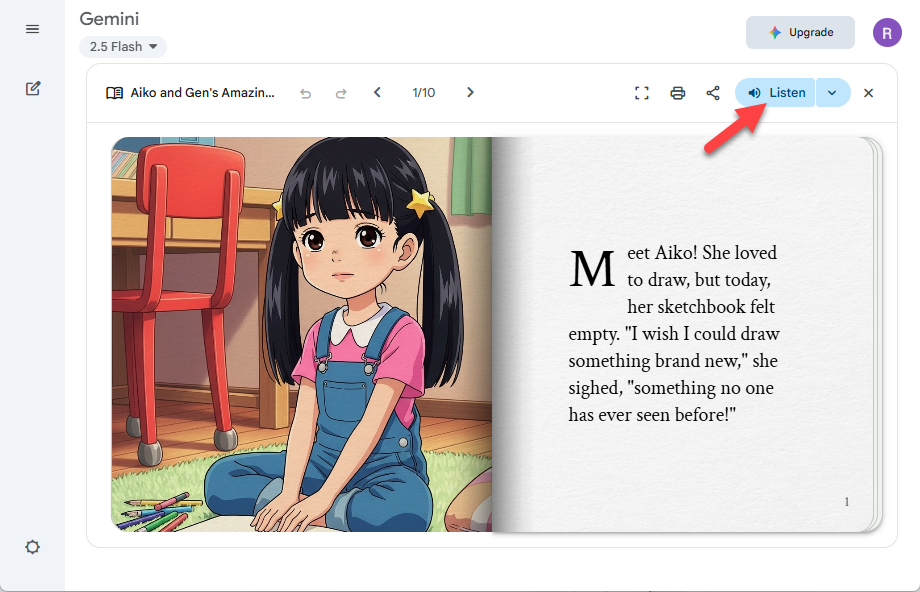Image resolution: width=920 pixels, height=592 pixels.
Task: Start a new chat with the edit icon
Action: pyautogui.click(x=33, y=89)
